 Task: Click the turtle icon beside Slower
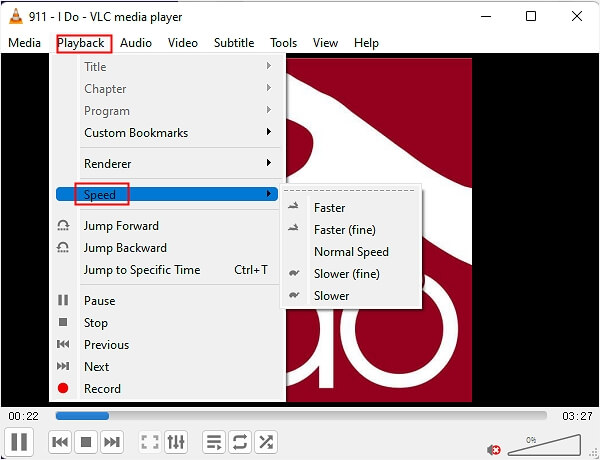pos(294,295)
